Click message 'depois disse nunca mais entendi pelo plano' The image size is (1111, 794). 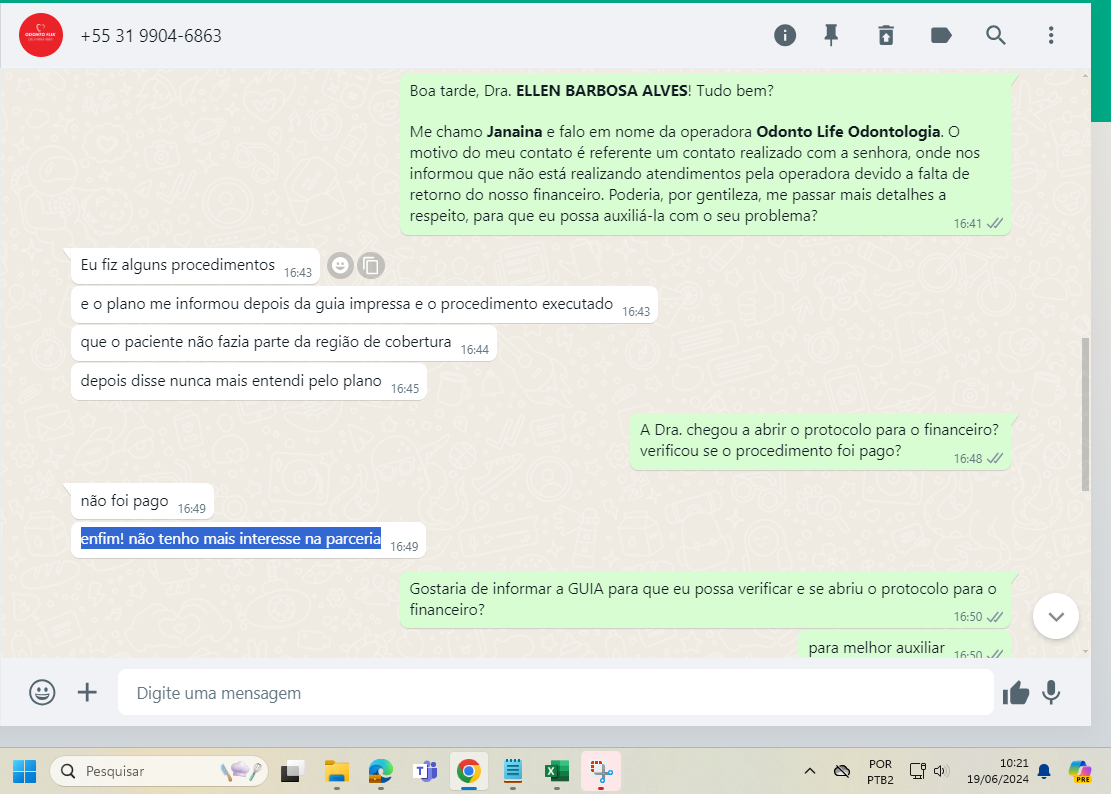click(x=249, y=382)
